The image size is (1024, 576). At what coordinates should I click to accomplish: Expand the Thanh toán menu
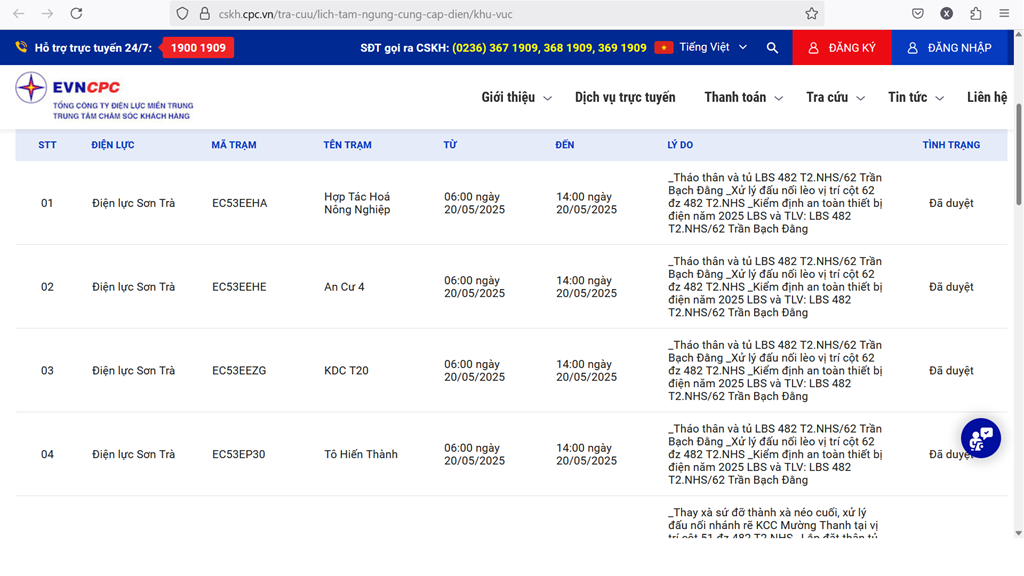(743, 97)
